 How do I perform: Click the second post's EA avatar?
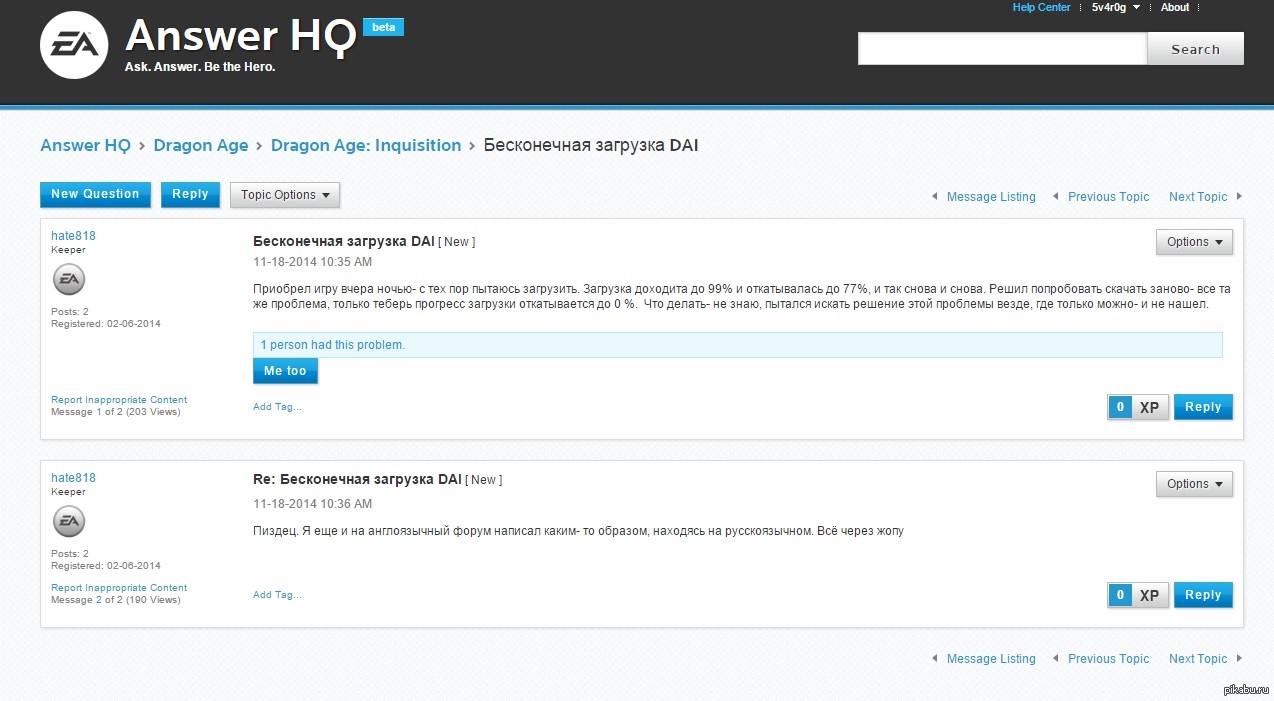click(x=69, y=521)
